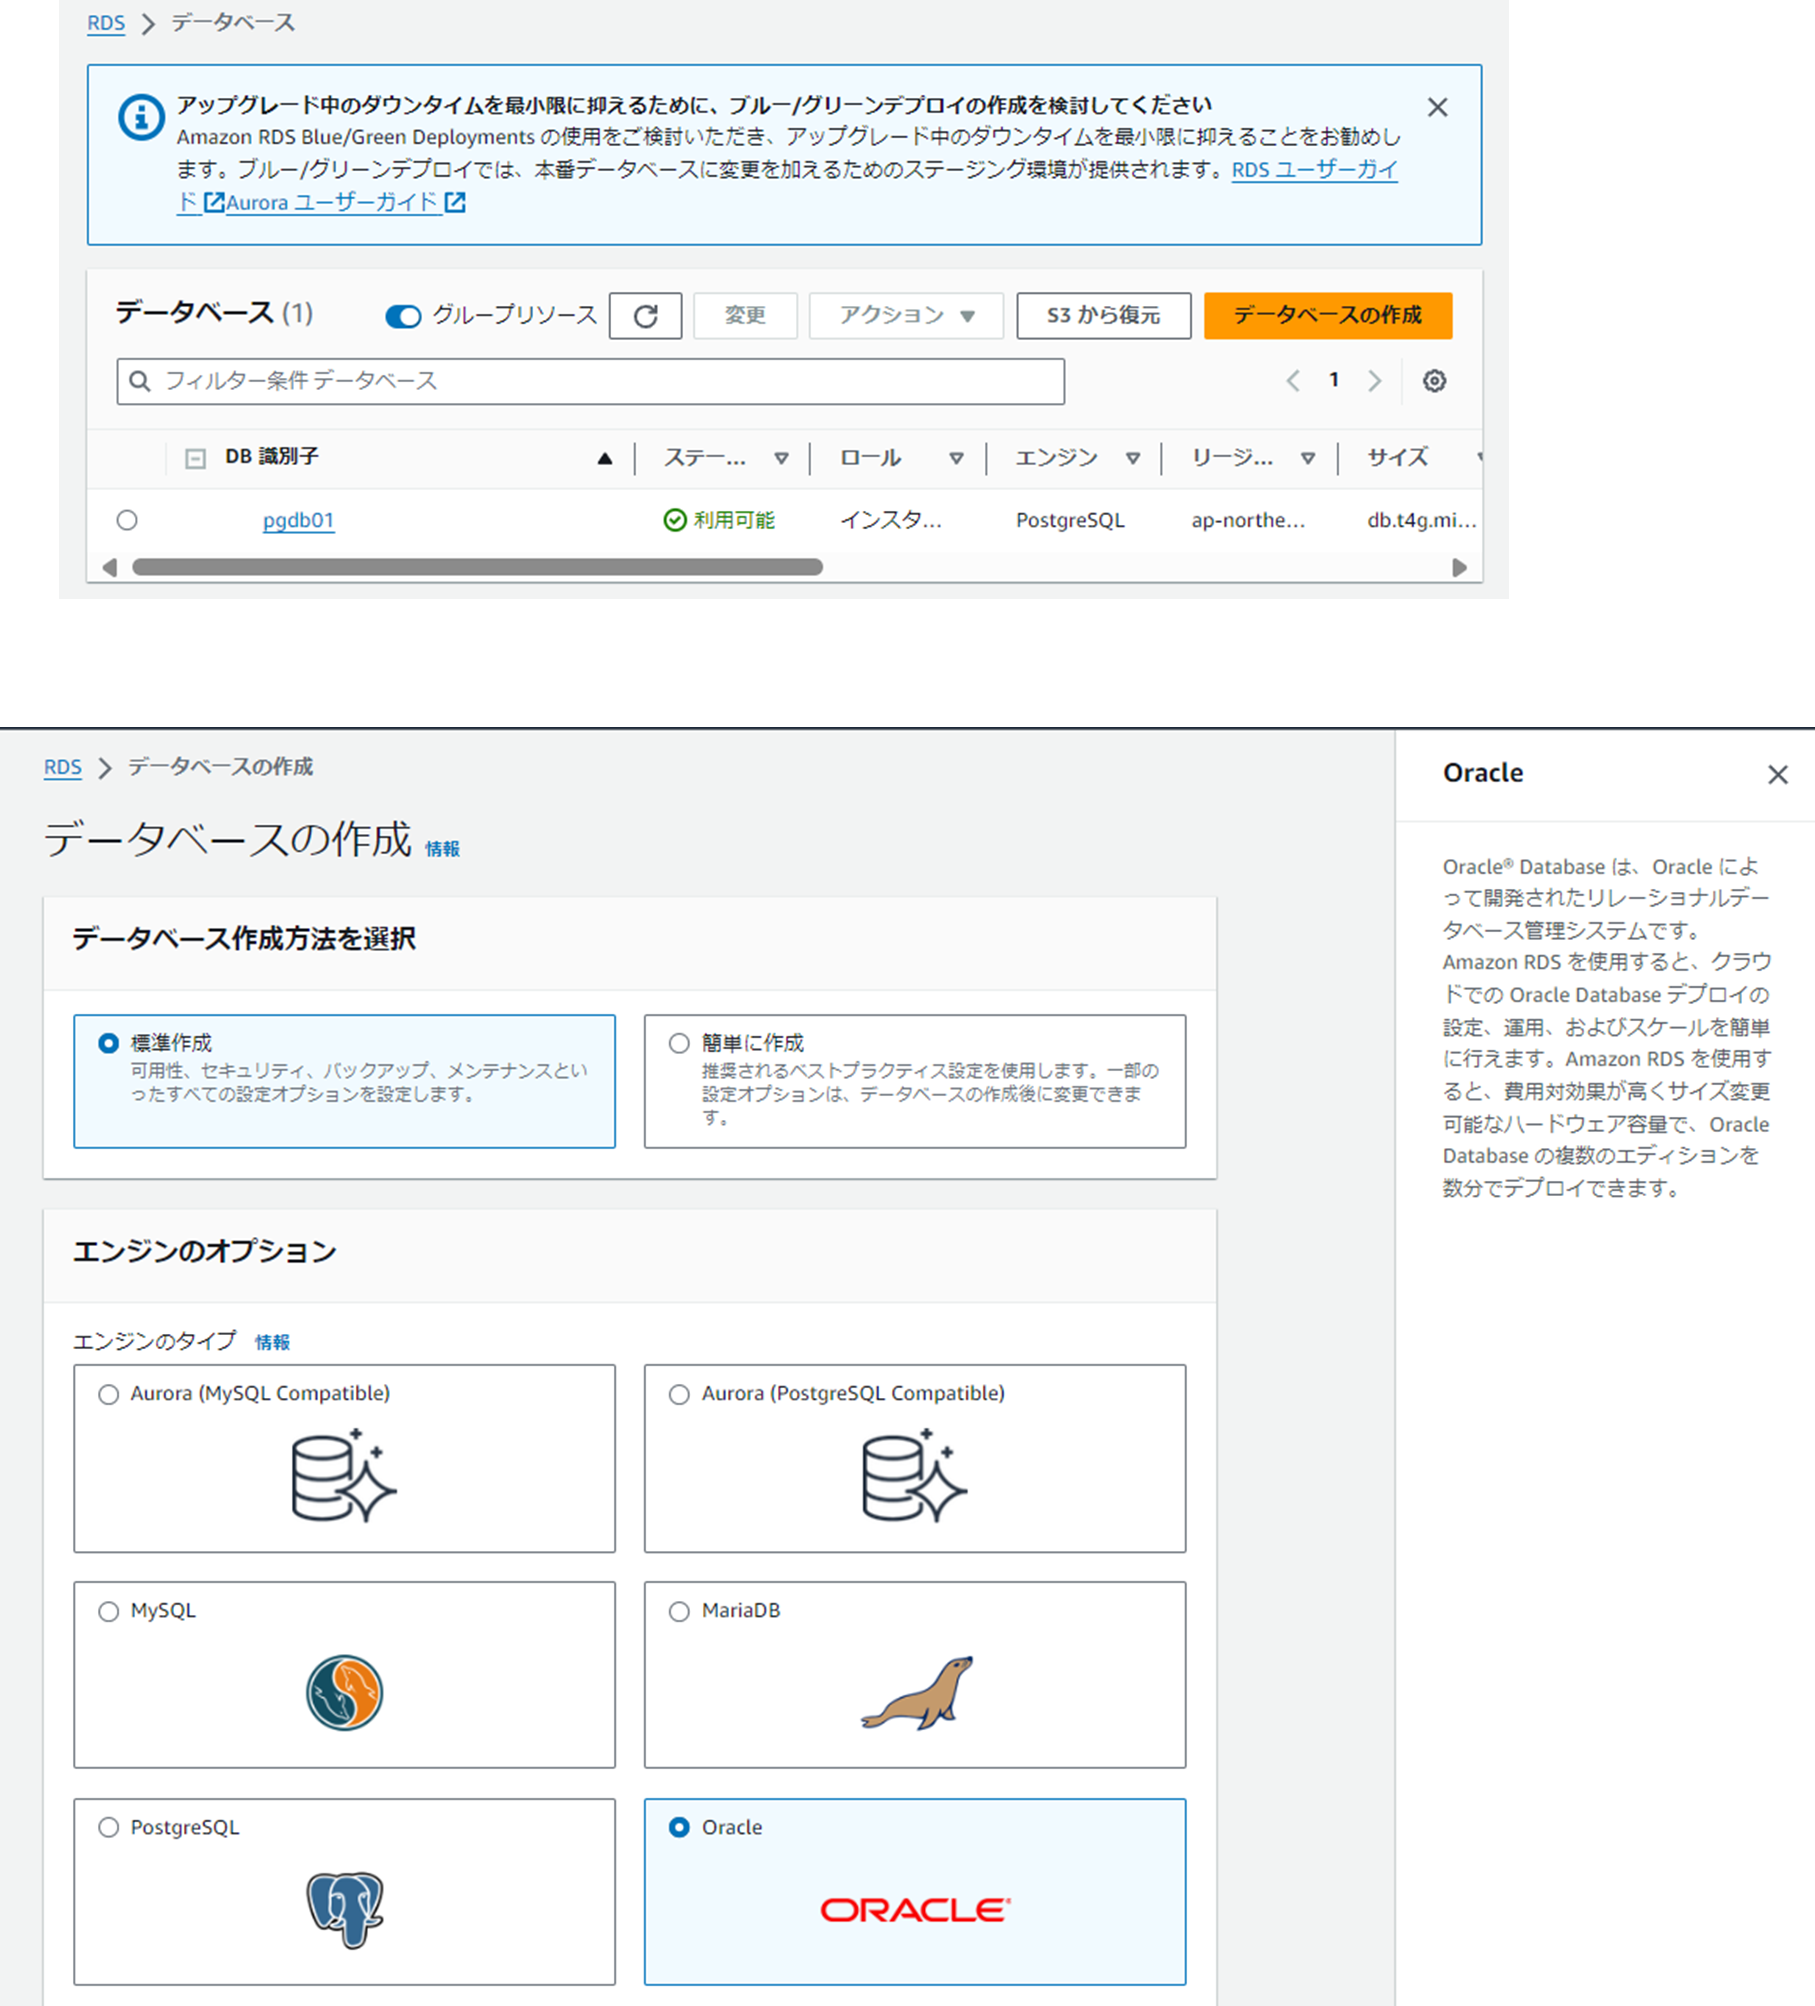
Task: Click scrollbar left arrow of table
Action: [110, 567]
